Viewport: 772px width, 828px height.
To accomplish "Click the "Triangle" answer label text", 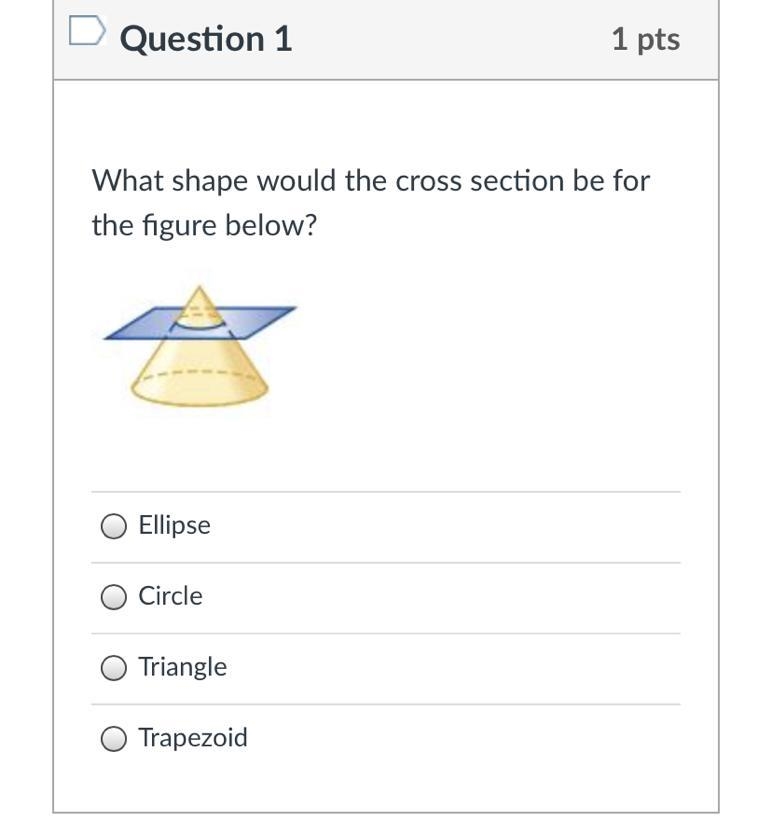I will pos(183,667).
